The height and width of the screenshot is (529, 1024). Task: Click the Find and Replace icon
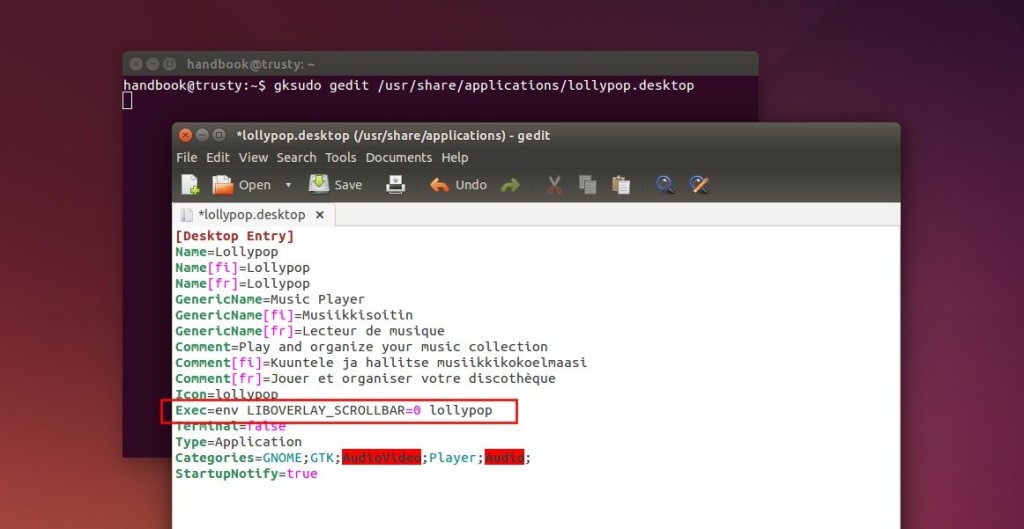pos(699,185)
